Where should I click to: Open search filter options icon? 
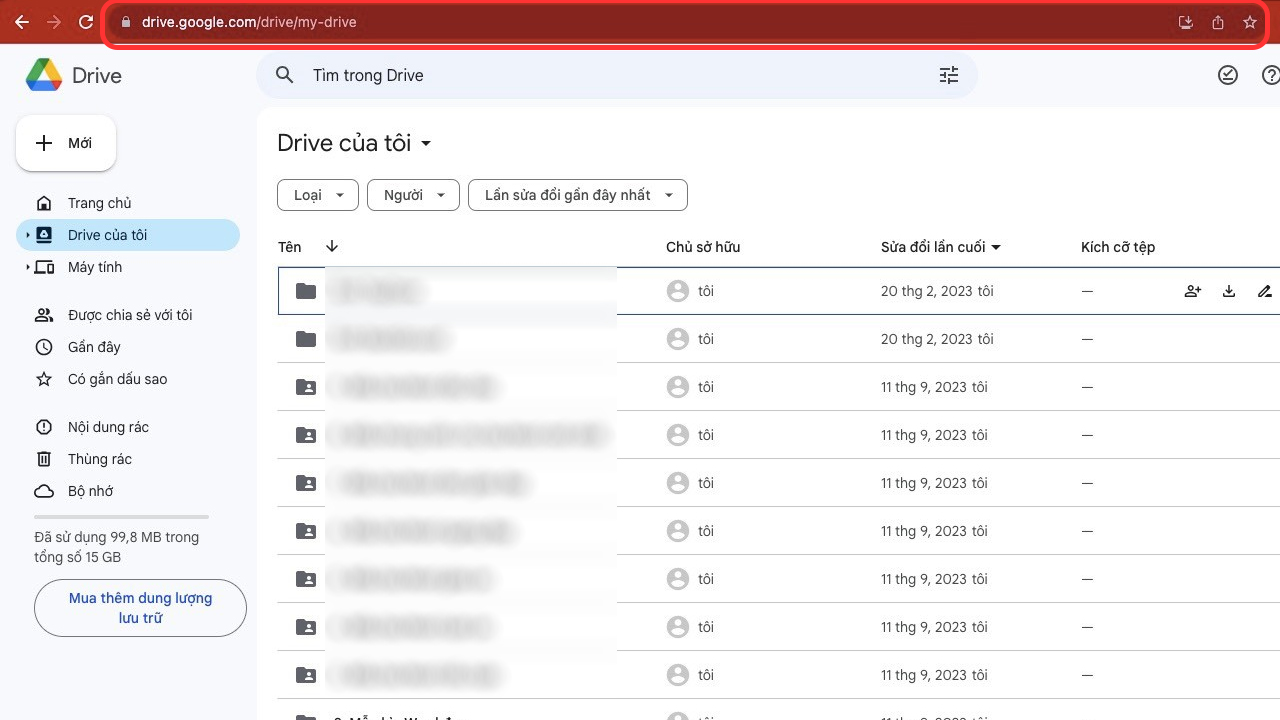click(x=948, y=75)
